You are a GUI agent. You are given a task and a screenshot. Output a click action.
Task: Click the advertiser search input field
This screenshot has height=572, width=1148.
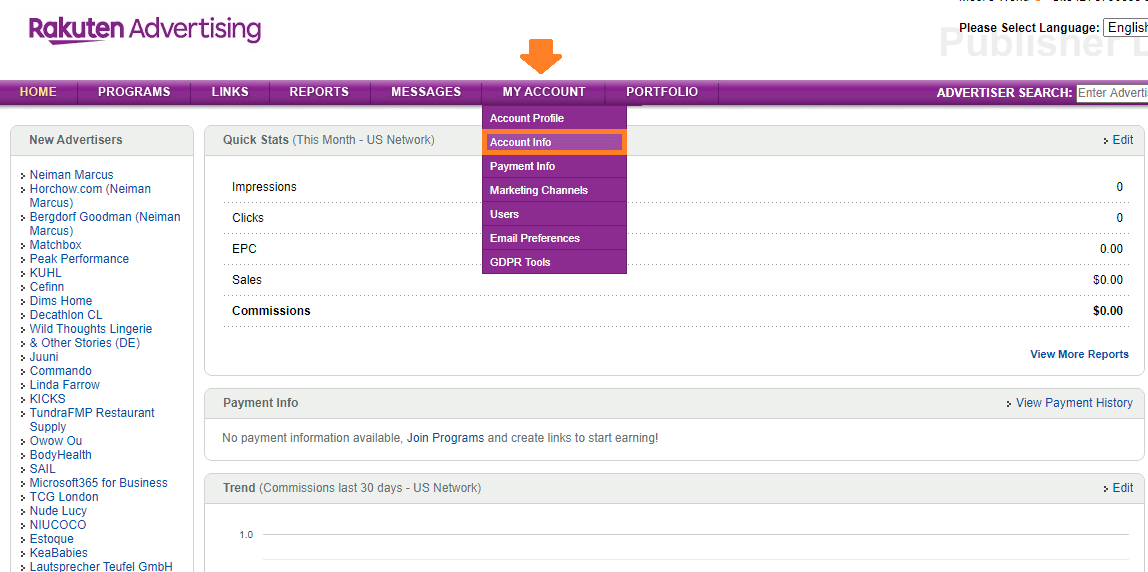1112,93
